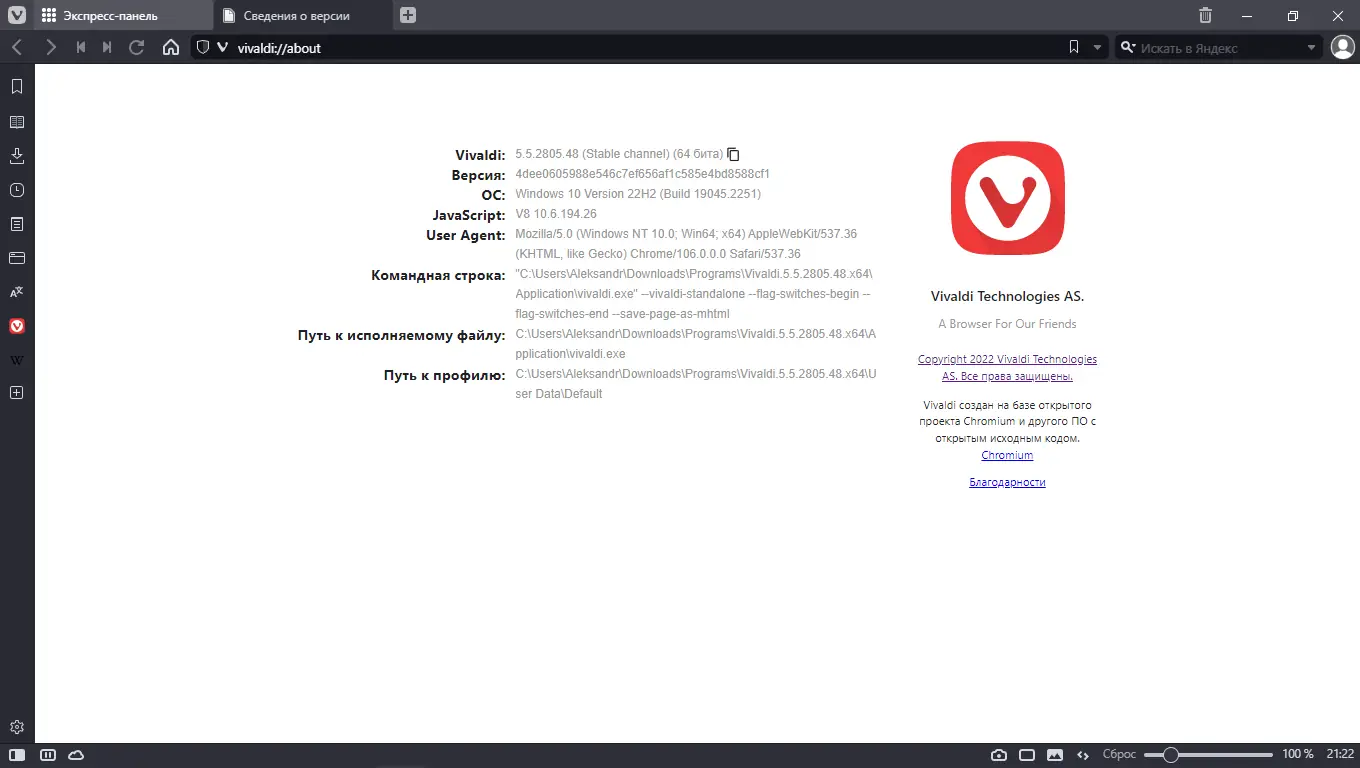Click the Путь к профилю label

pos(445,375)
